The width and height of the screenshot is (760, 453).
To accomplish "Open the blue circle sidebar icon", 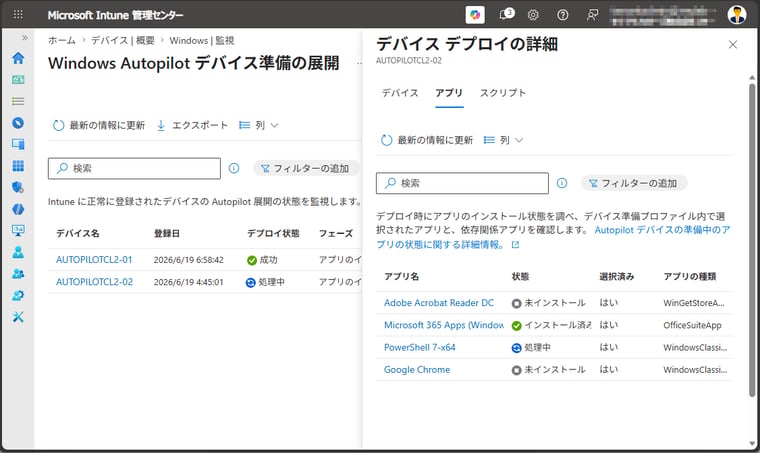I will 18,123.
